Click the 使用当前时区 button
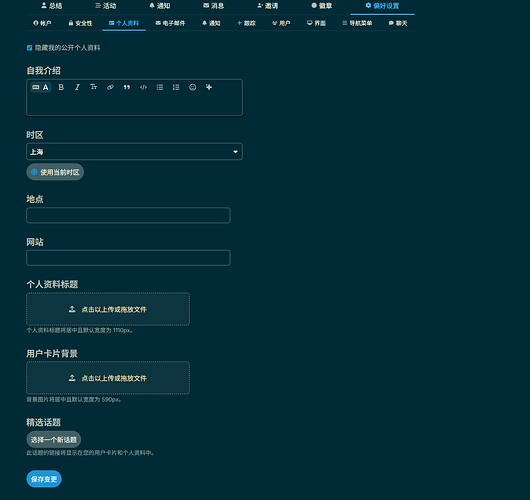The height and width of the screenshot is (500, 530). tap(55, 172)
